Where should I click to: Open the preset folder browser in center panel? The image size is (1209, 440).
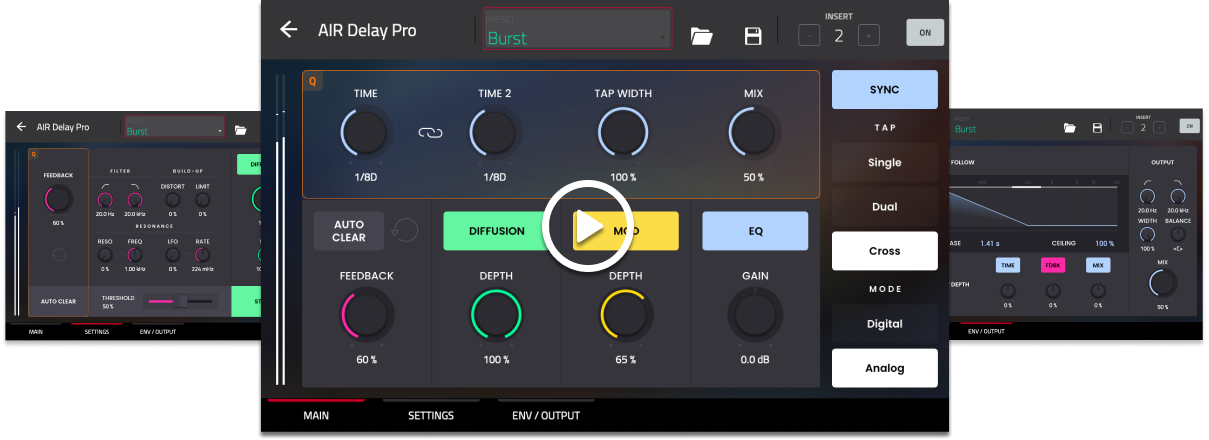click(702, 36)
